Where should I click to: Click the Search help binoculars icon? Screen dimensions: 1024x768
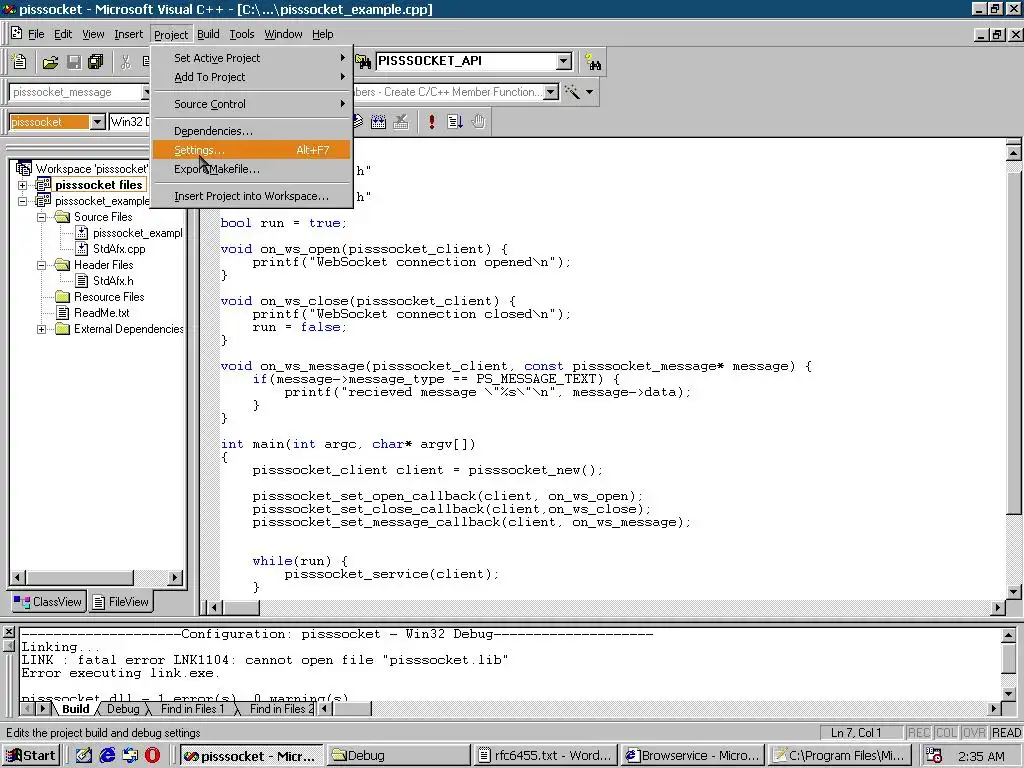click(593, 62)
